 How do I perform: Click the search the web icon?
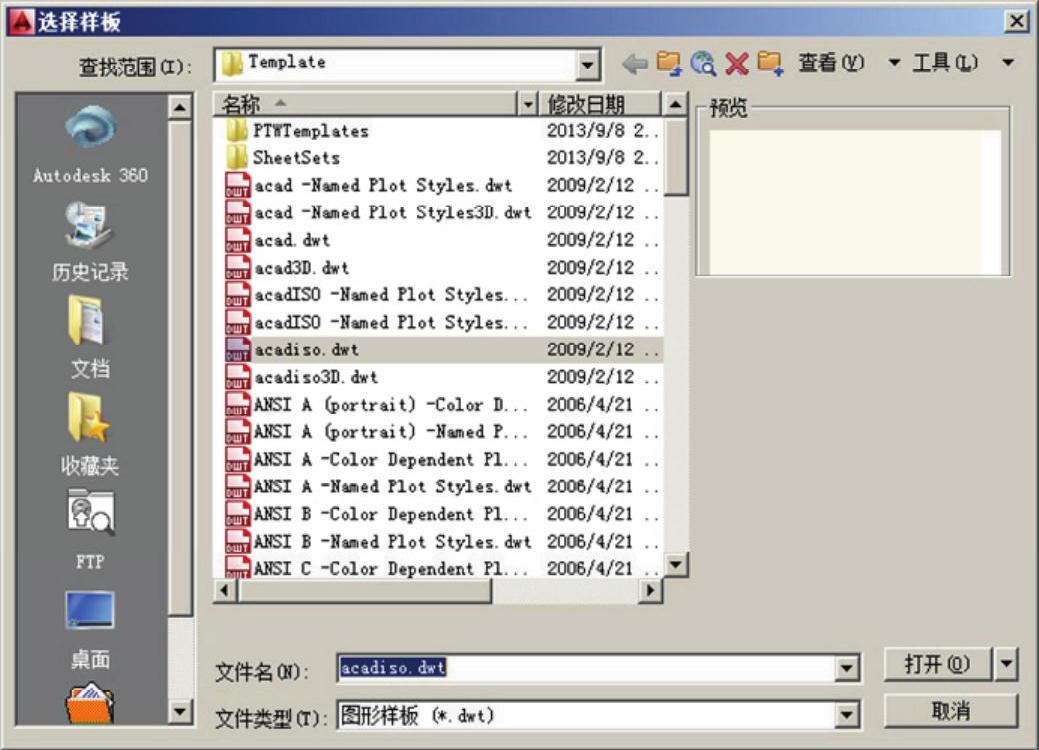pos(703,64)
